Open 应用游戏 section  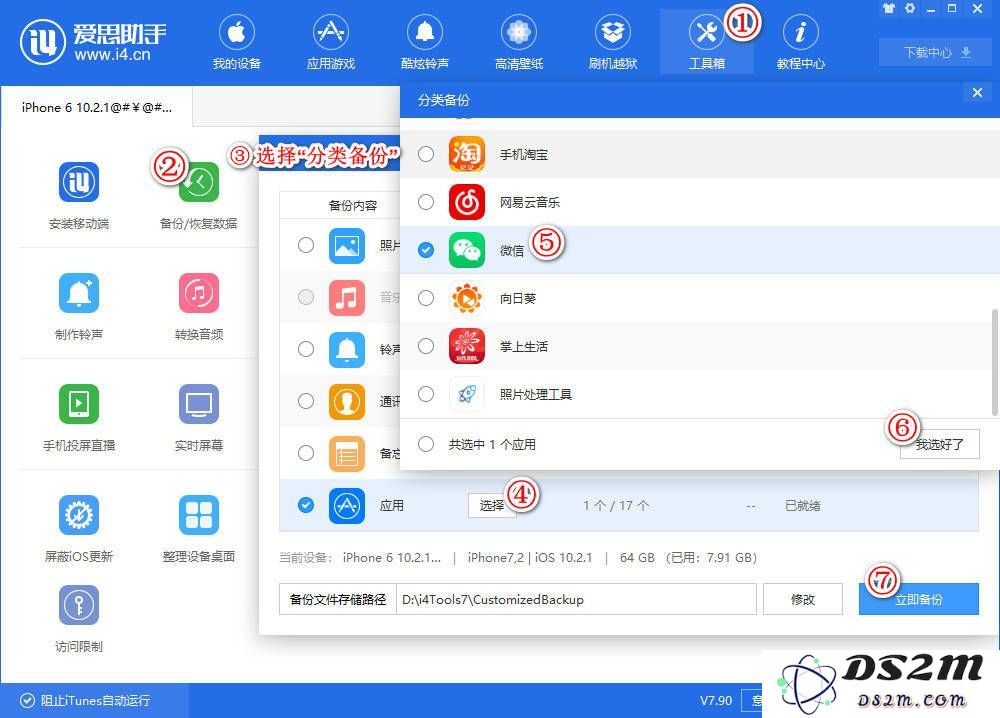tap(330, 42)
